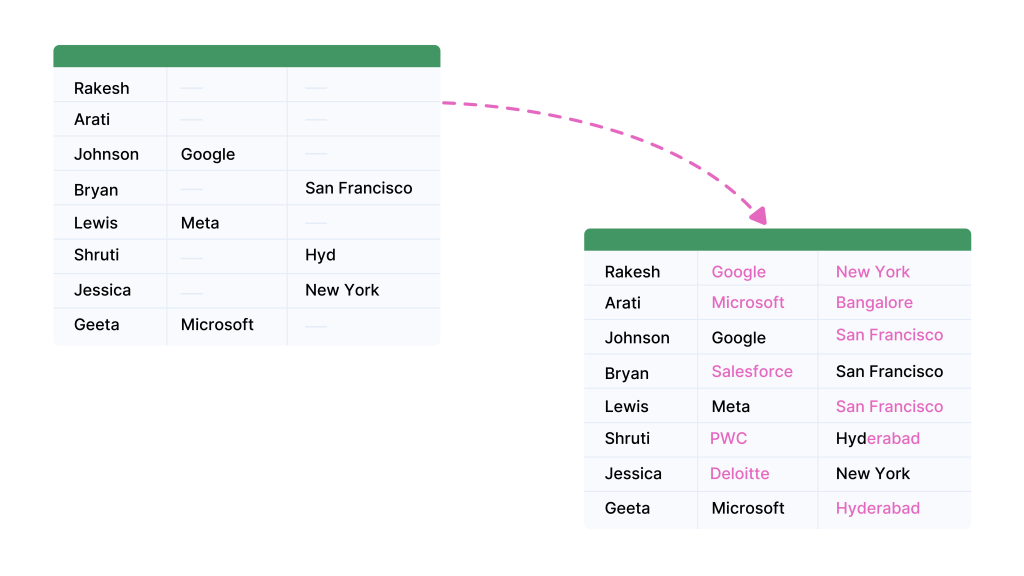
Task: Select the pink New York cell for Rakesh
Action: [895, 269]
